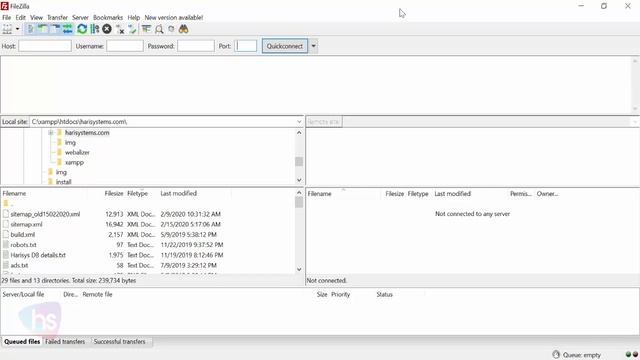
Task: Refresh file and folder lists
Action: (x=82, y=29)
